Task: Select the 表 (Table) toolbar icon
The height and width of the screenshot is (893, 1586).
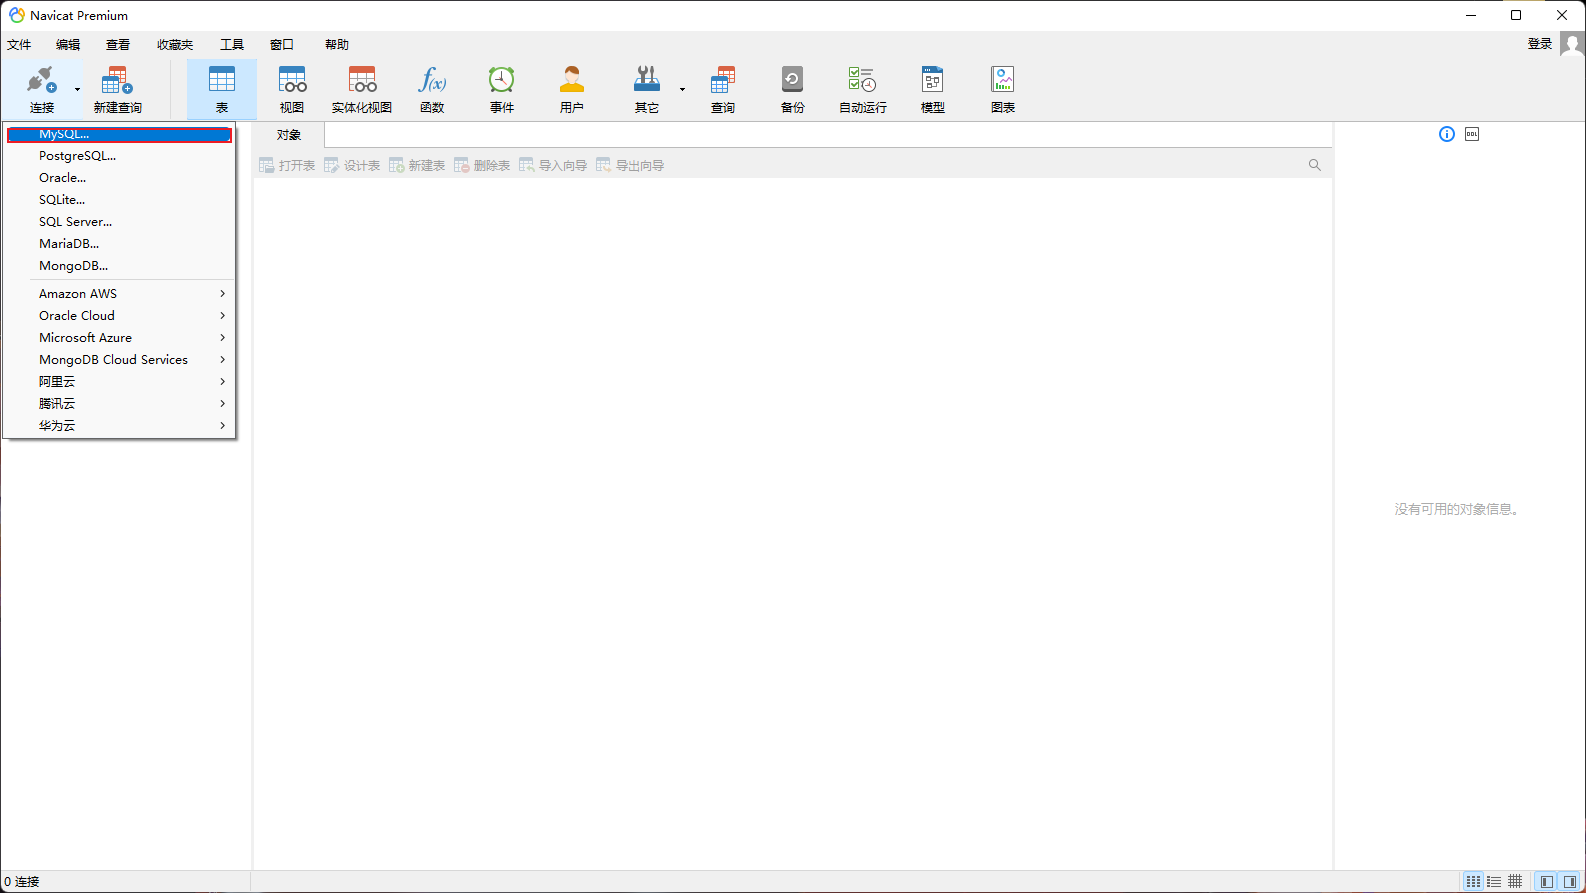Action: click(222, 89)
